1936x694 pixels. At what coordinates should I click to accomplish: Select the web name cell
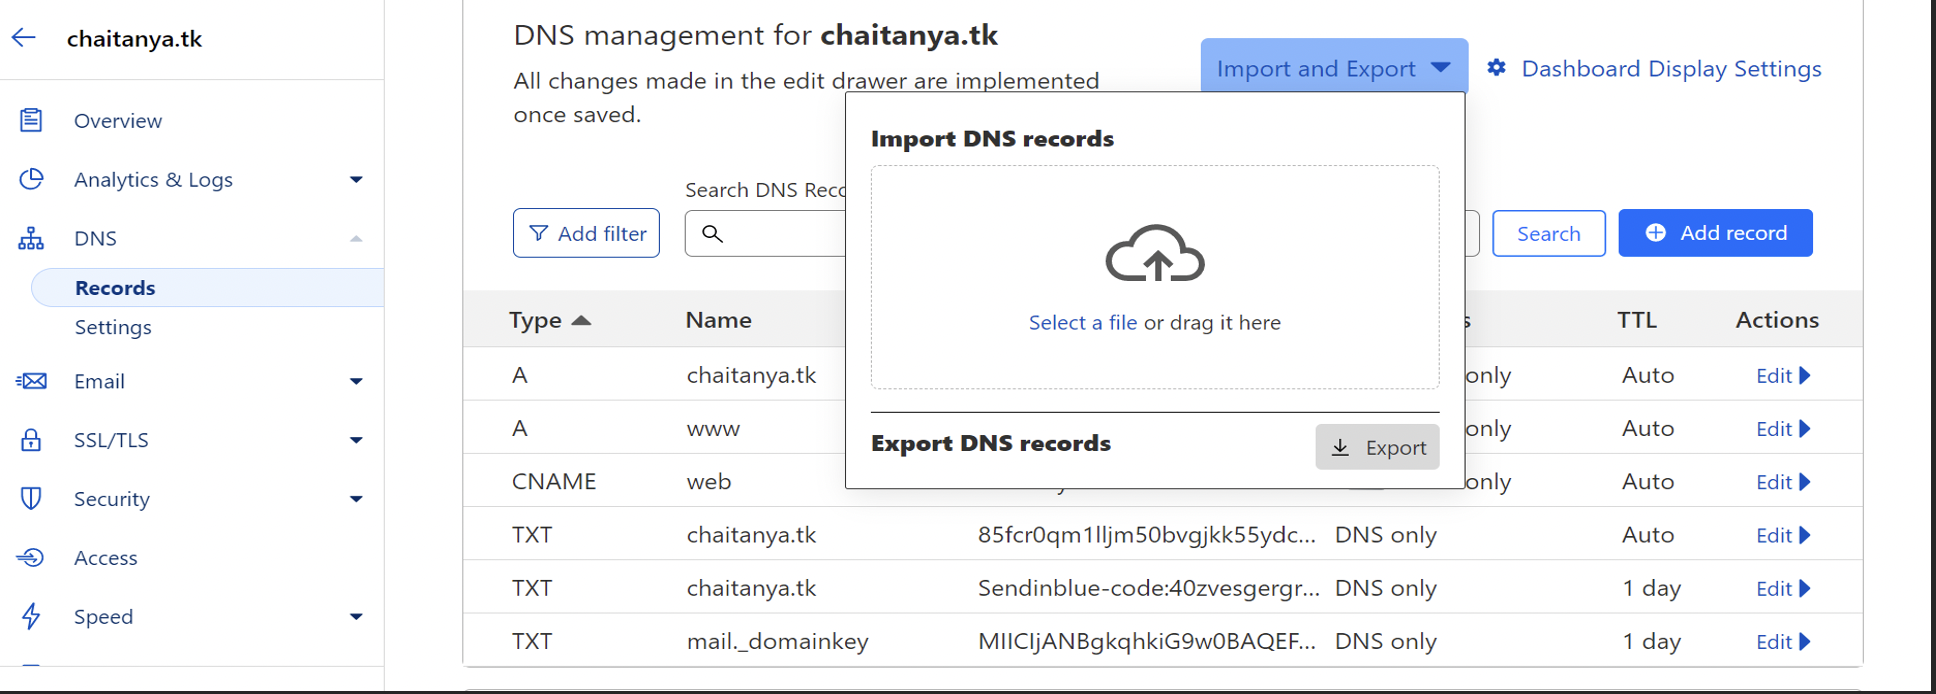pos(709,481)
